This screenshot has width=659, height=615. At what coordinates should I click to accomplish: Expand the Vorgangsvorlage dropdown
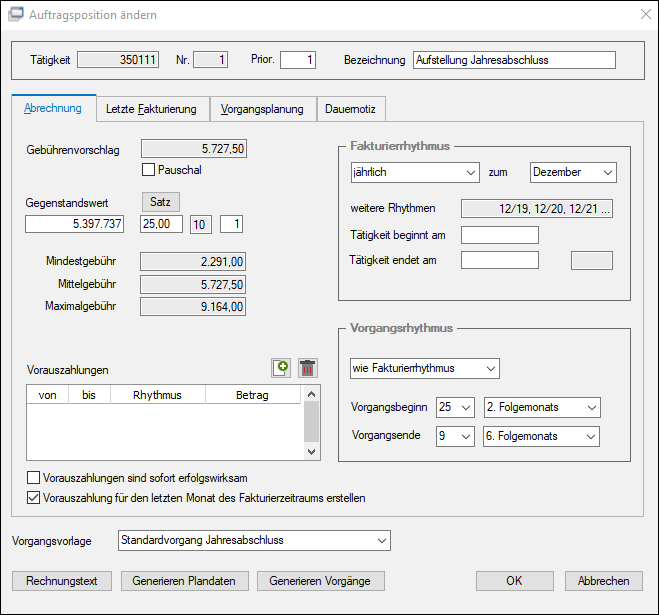point(254,540)
